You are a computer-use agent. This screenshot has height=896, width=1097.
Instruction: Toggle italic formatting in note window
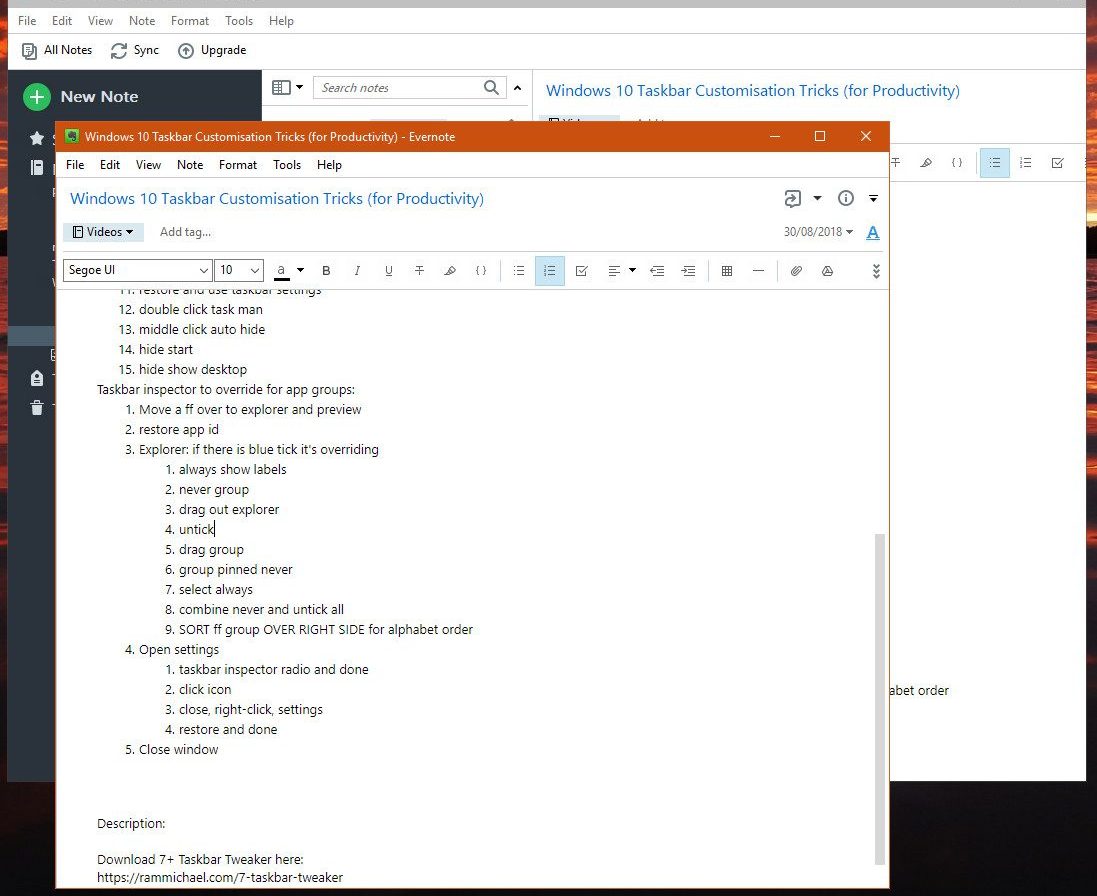[358, 271]
